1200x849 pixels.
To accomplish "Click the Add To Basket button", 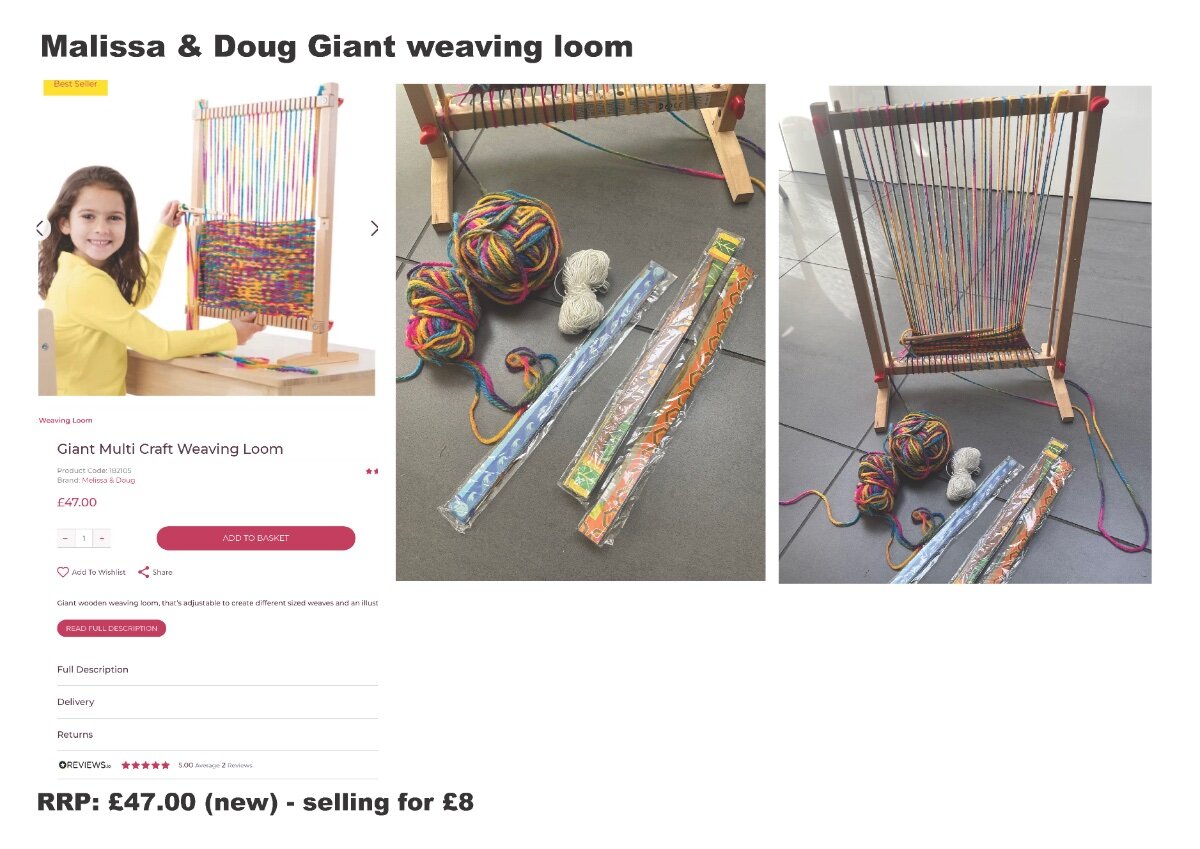I will pyautogui.click(x=256, y=538).
